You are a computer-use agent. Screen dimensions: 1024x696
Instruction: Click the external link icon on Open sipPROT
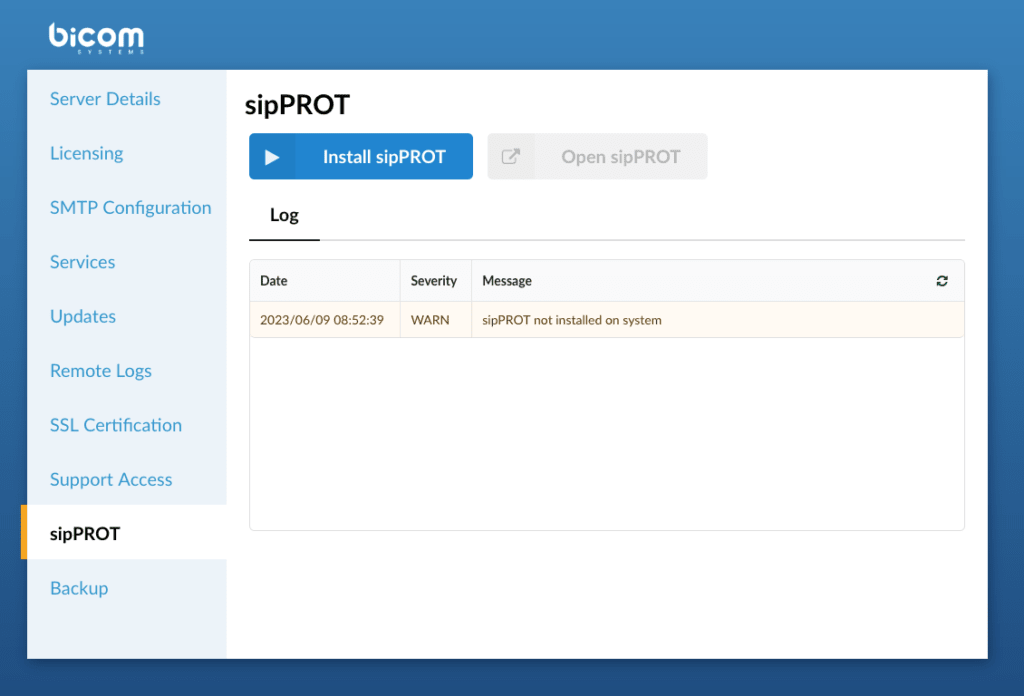click(511, 157)
